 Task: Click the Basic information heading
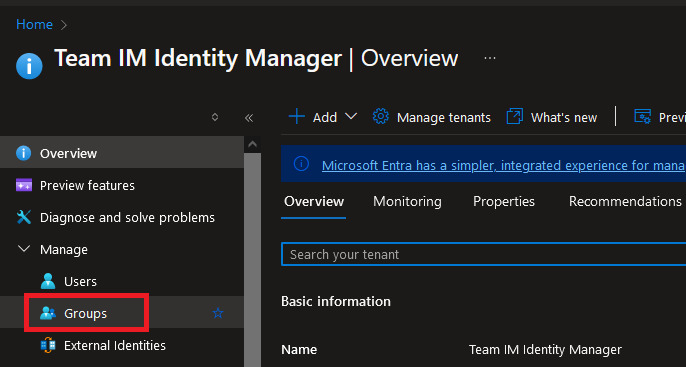pyautogui.click(x=336, y=301)
